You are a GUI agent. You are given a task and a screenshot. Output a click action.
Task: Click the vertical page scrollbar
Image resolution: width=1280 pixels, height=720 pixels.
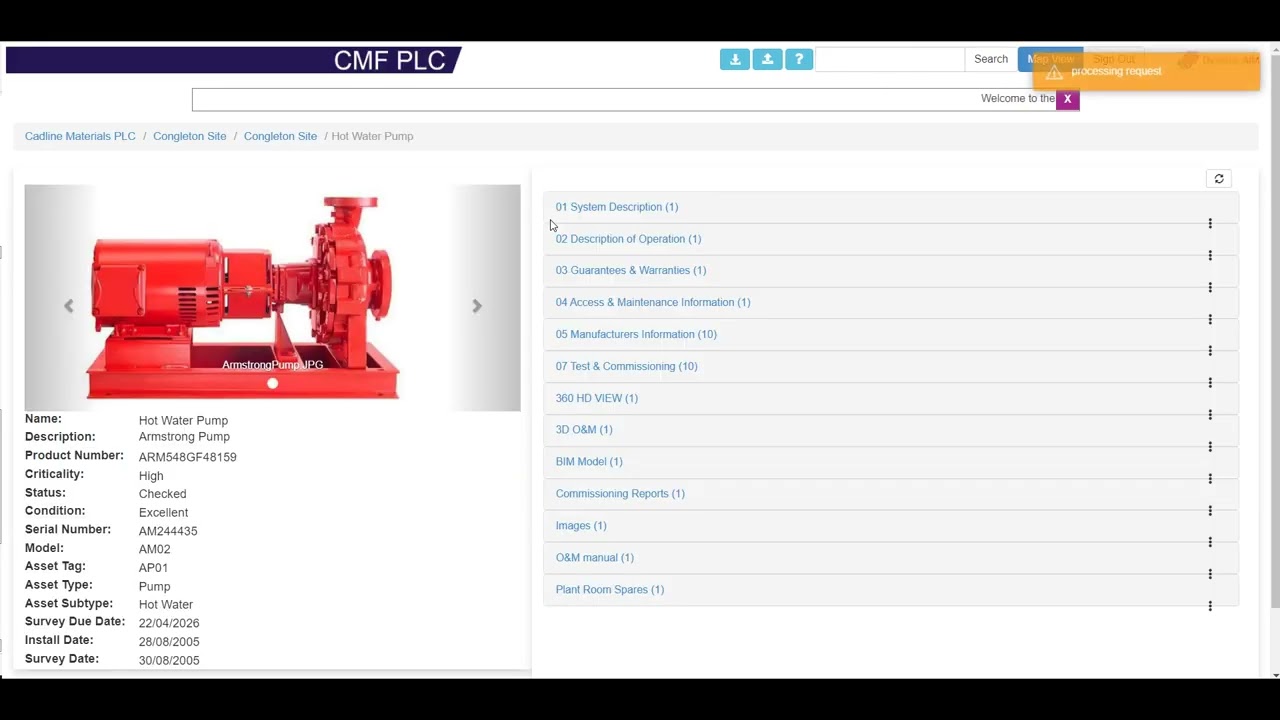pyautogui.click(x=1274, y=330)
